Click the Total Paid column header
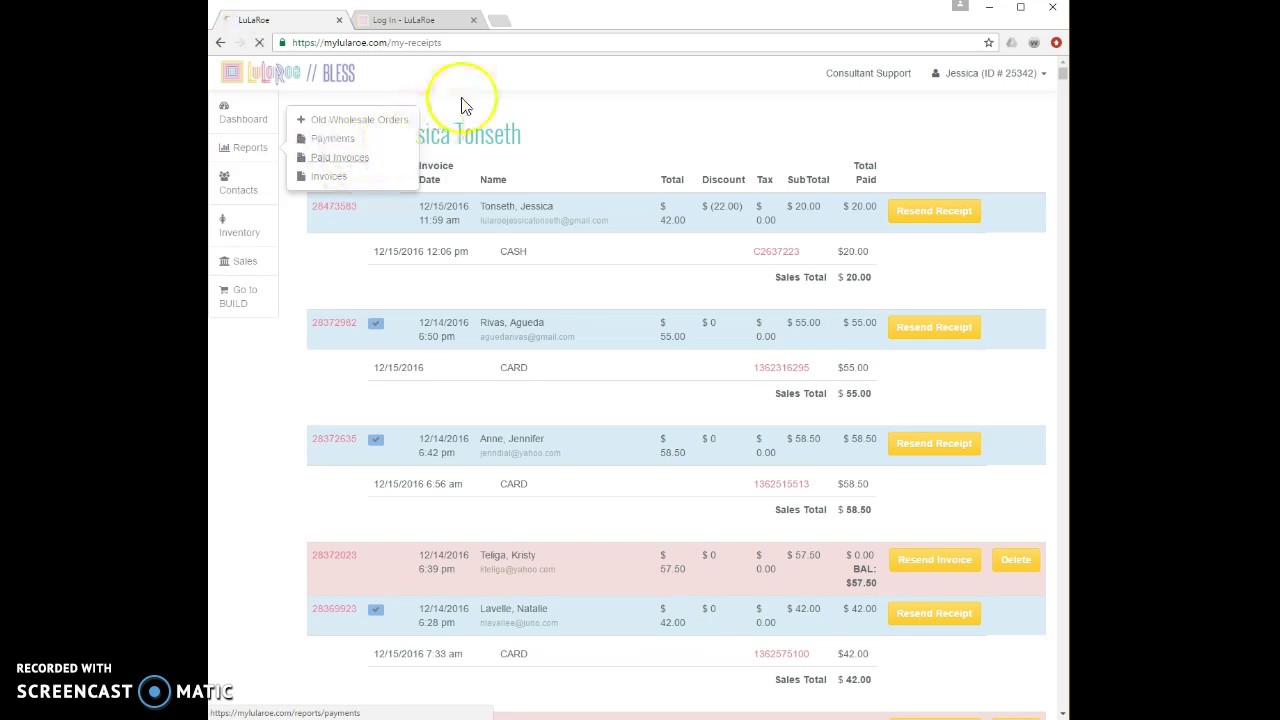The image size is (1280, 720). click(x=865, y=173)
